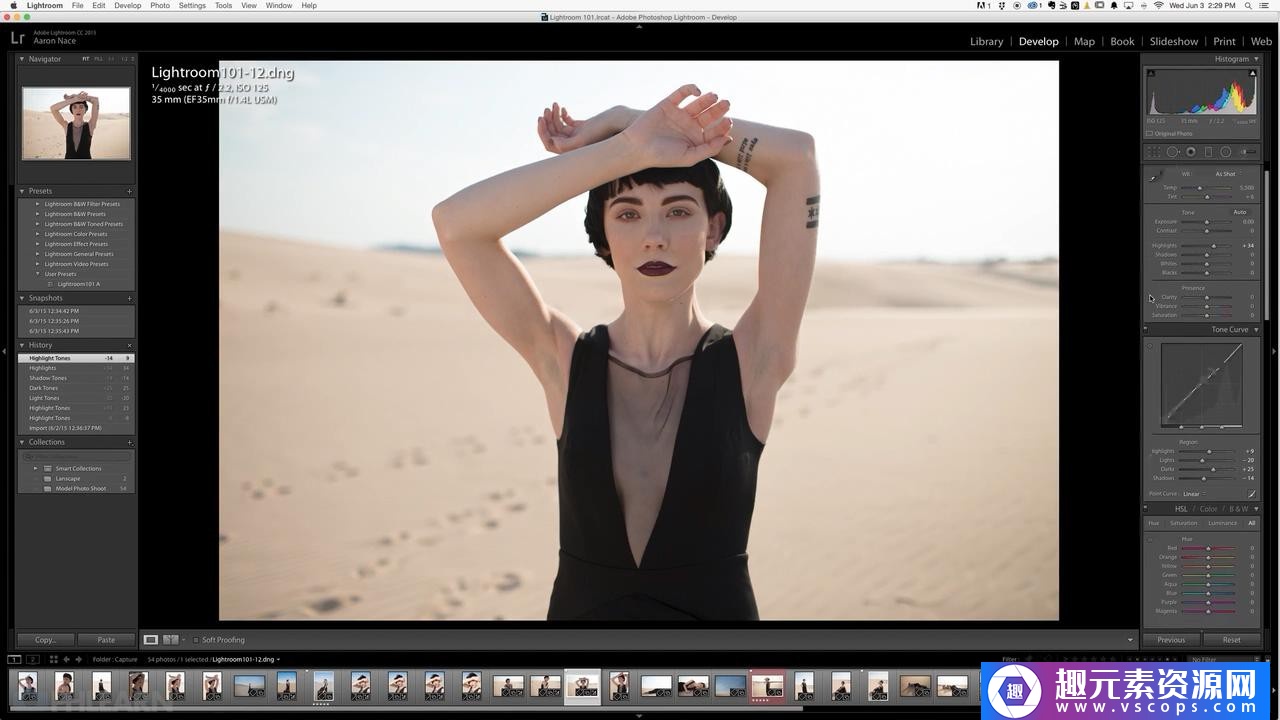The image size is (1280, 720).
Task: Select the Radial Filter tool
Action: click(x=1225, y=152)
